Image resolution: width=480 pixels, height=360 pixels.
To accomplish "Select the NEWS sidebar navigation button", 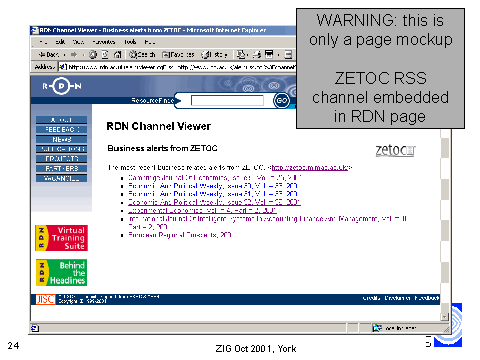I will [62, 139].
